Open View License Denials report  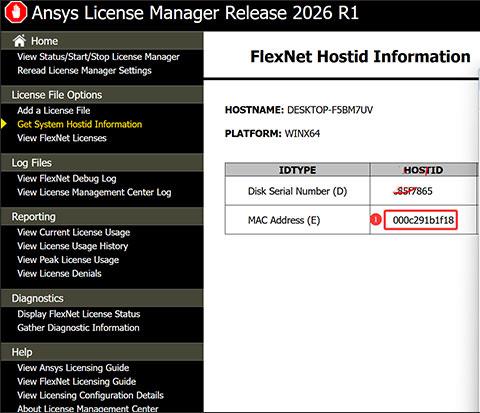click(x=59, y=274)
